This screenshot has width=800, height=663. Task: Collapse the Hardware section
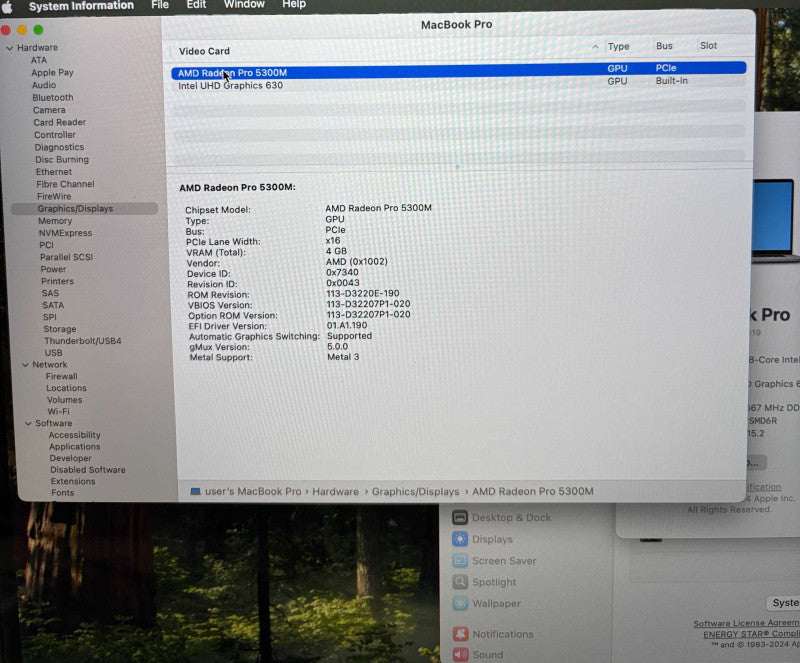click(x=10, y=48)
